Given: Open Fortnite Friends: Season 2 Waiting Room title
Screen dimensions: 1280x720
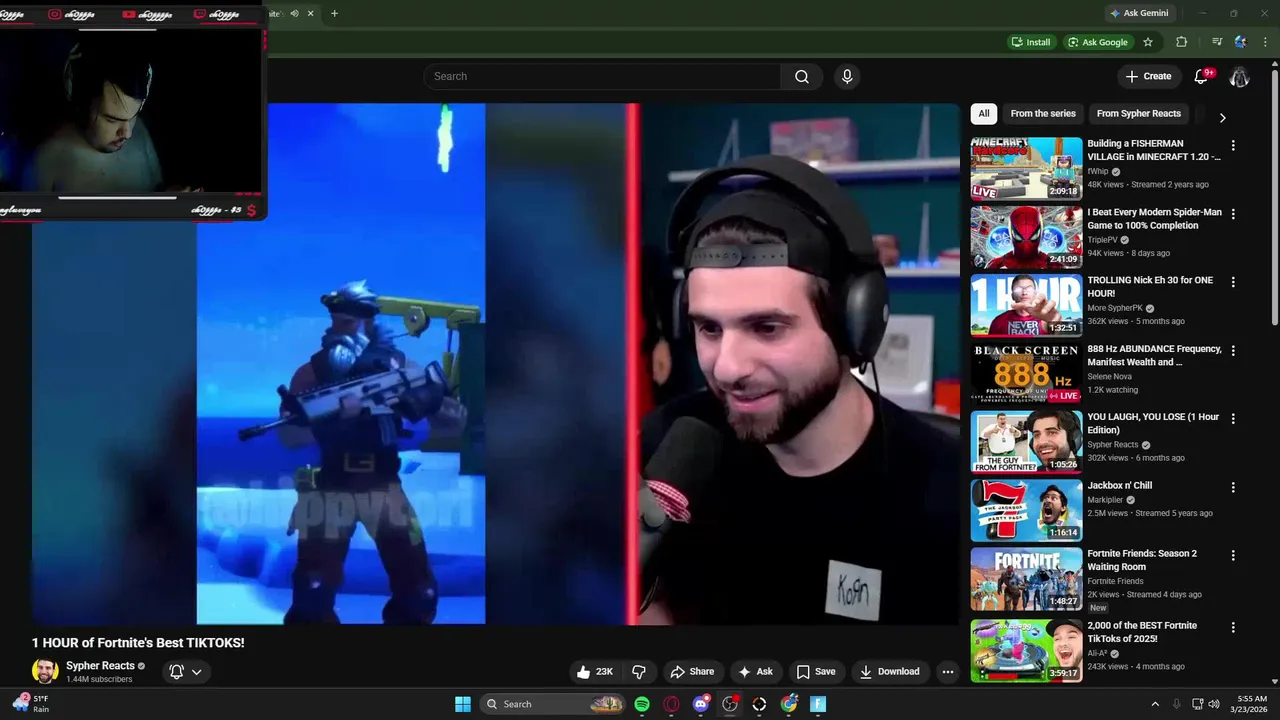Looking at the screenshot, I should [x=1142, y=560].
